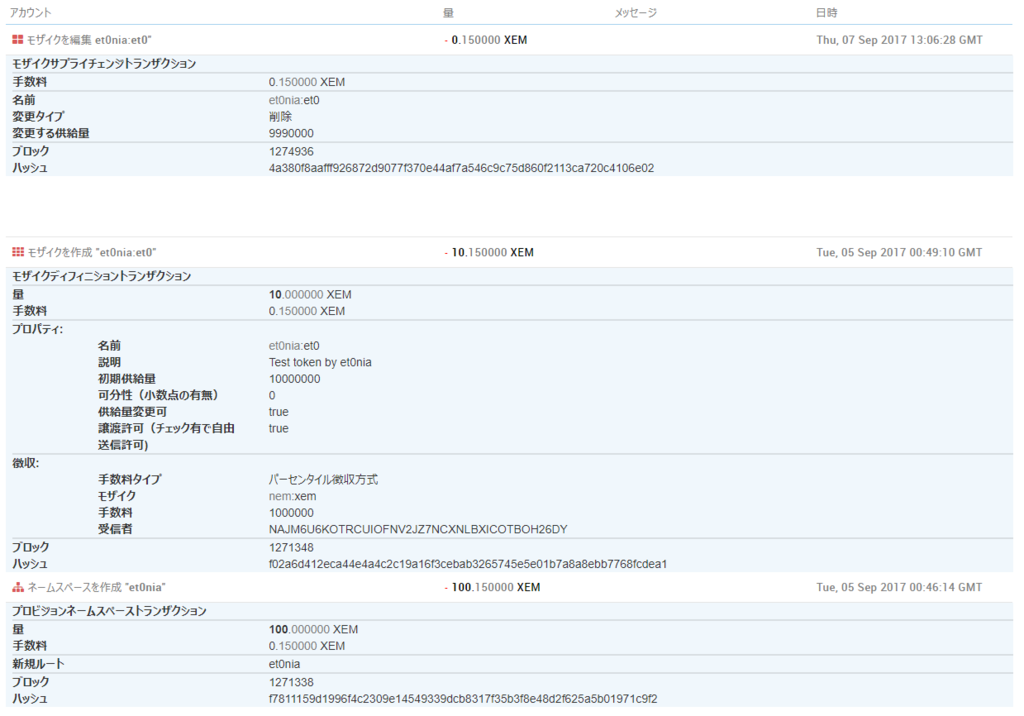
Task: Click the -10.150000 XEM amount
Action: [489, 252]
